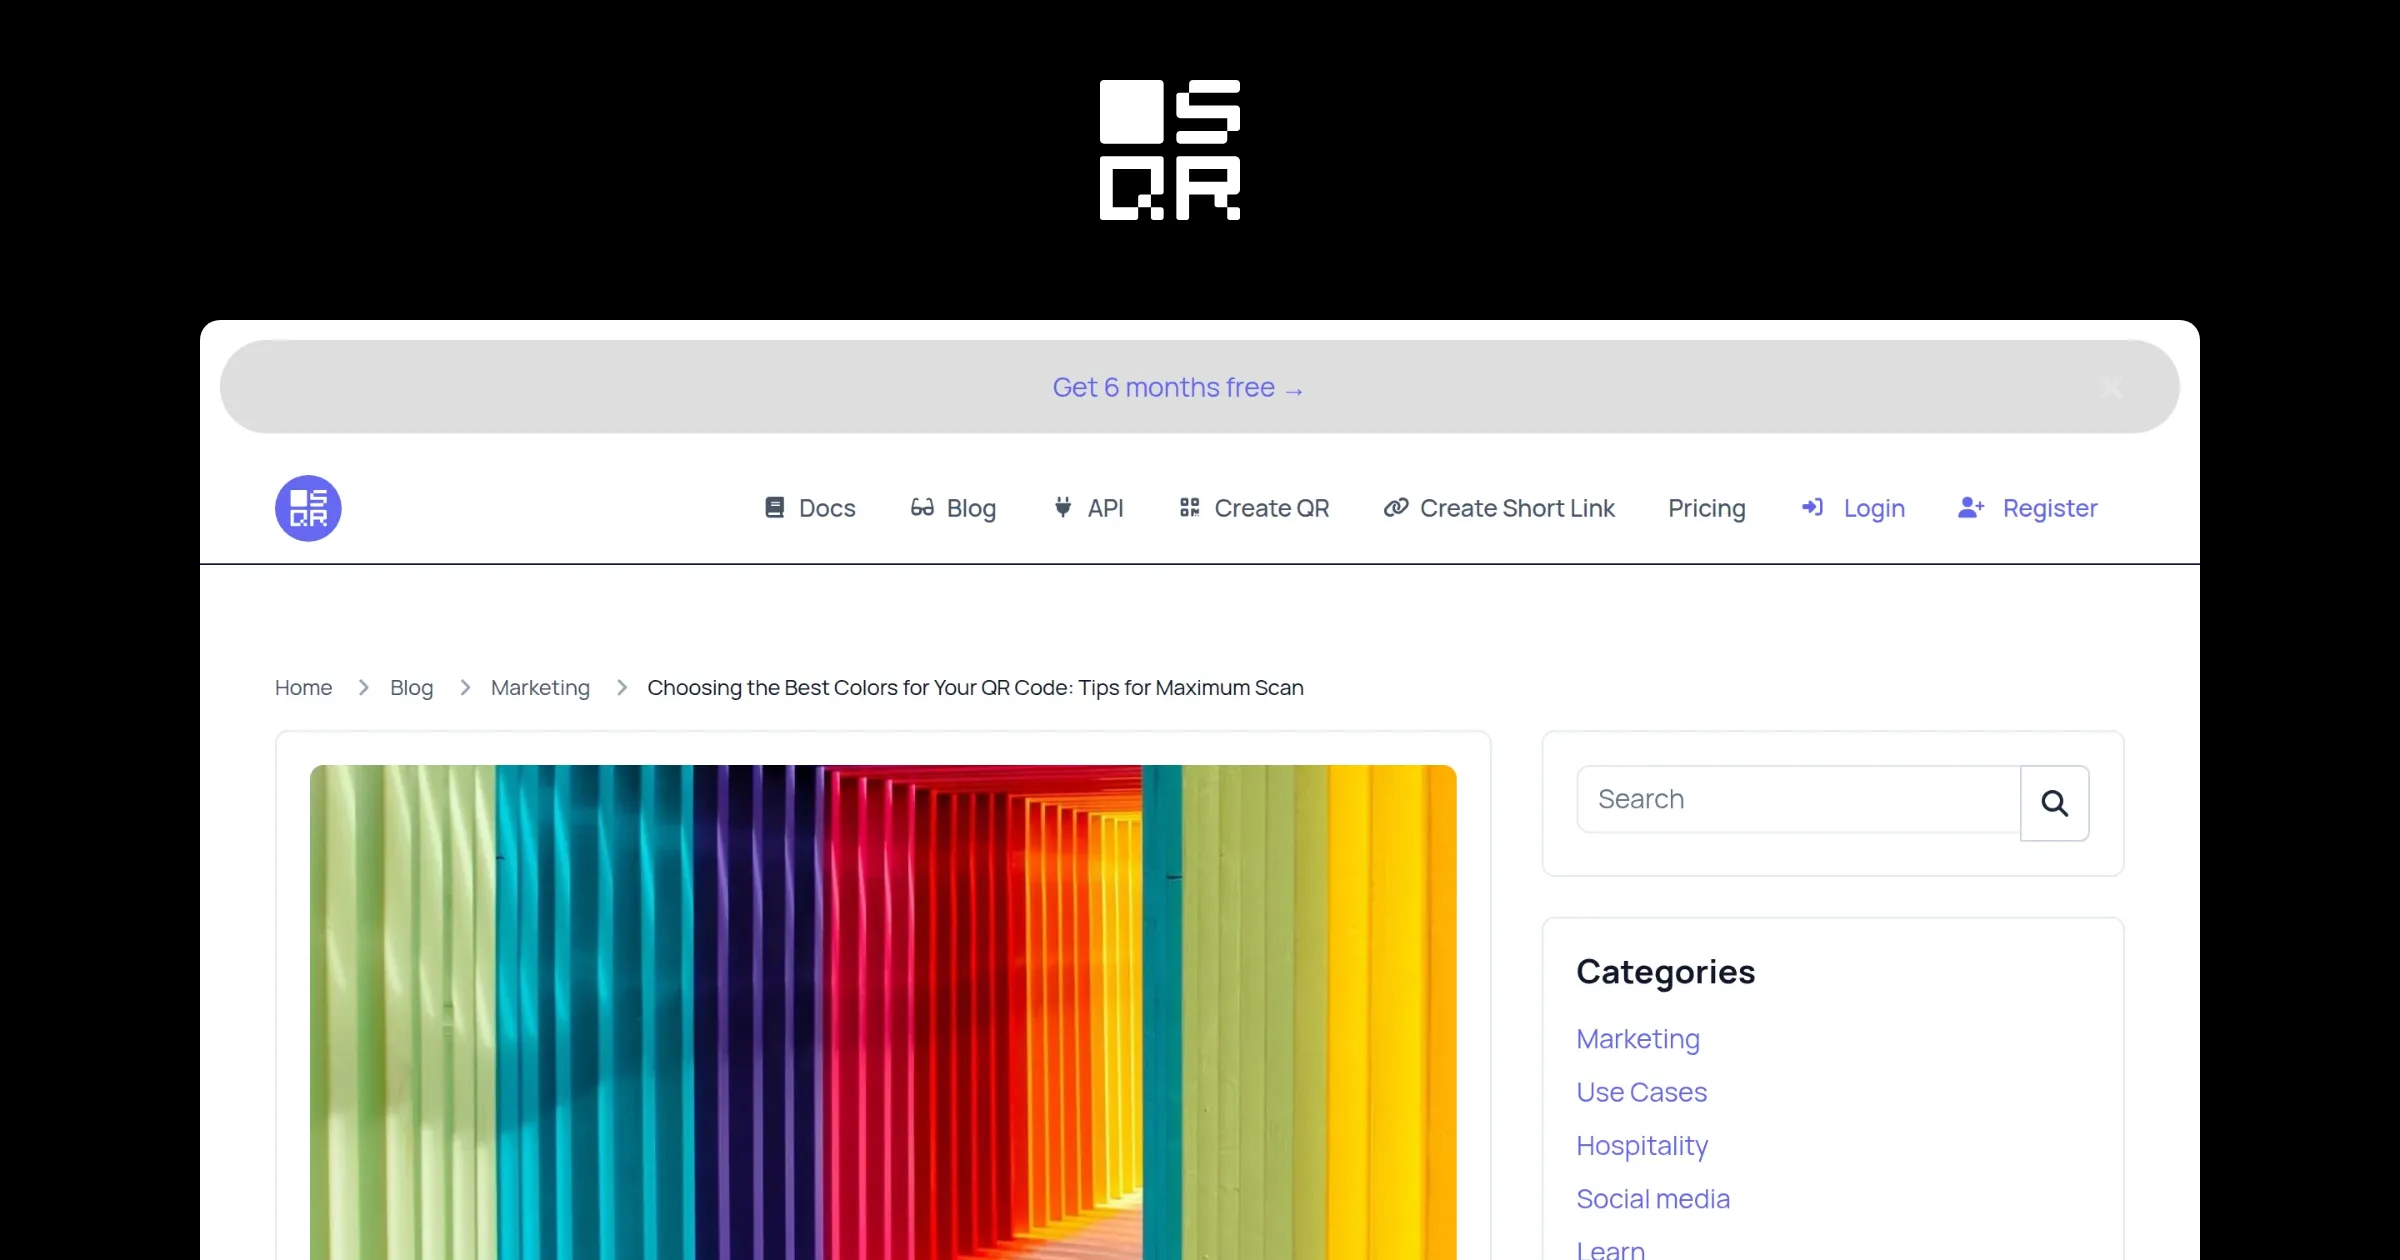Open Marketing in the breadcrumb trail

tap(540, 688)
